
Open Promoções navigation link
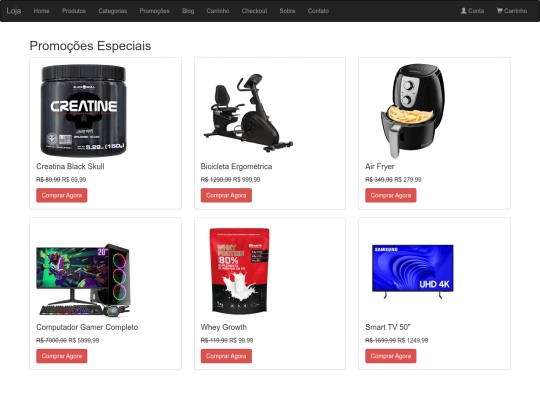154,11
